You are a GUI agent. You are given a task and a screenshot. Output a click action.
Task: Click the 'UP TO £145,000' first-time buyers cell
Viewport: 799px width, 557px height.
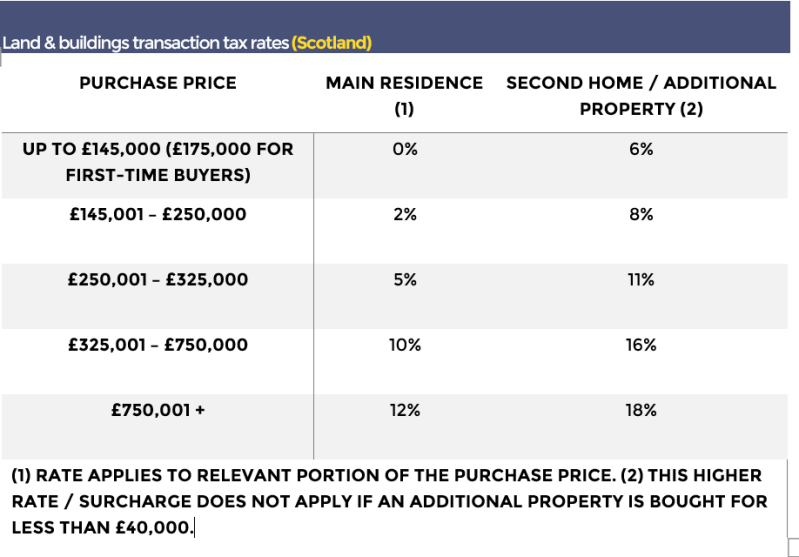[x=158, y=162]
